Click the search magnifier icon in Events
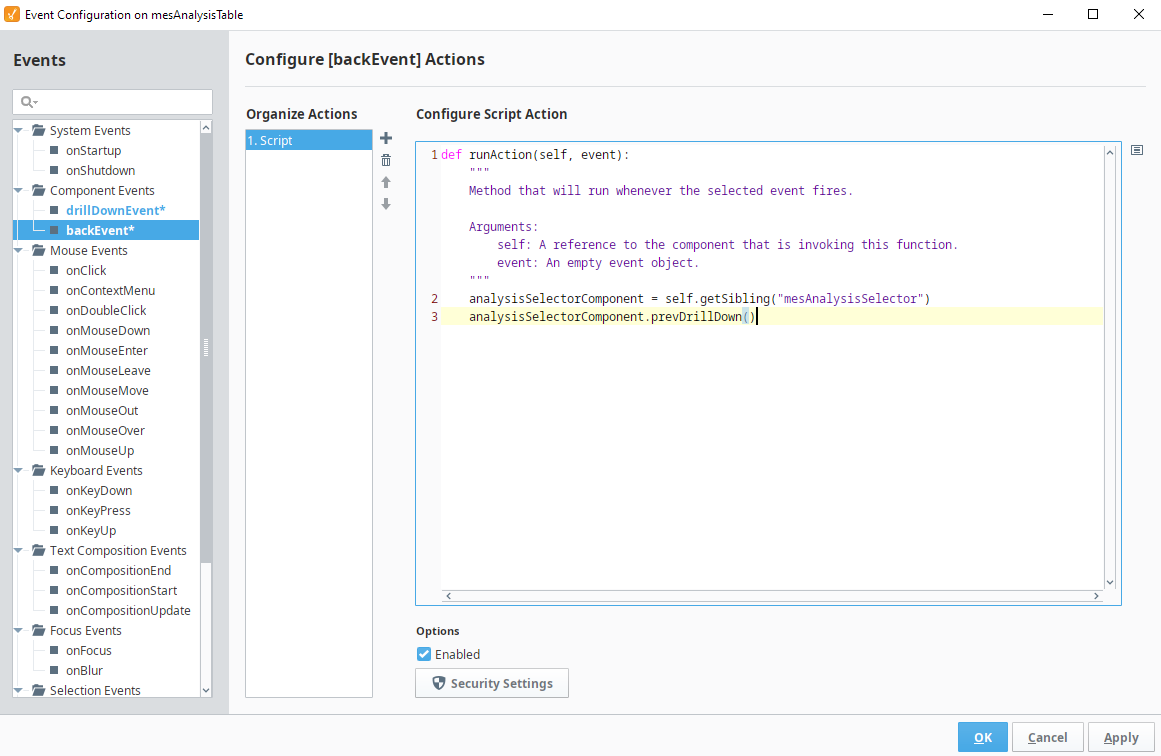The height and width of the screenshot is (756, 1161). point(27,102)
